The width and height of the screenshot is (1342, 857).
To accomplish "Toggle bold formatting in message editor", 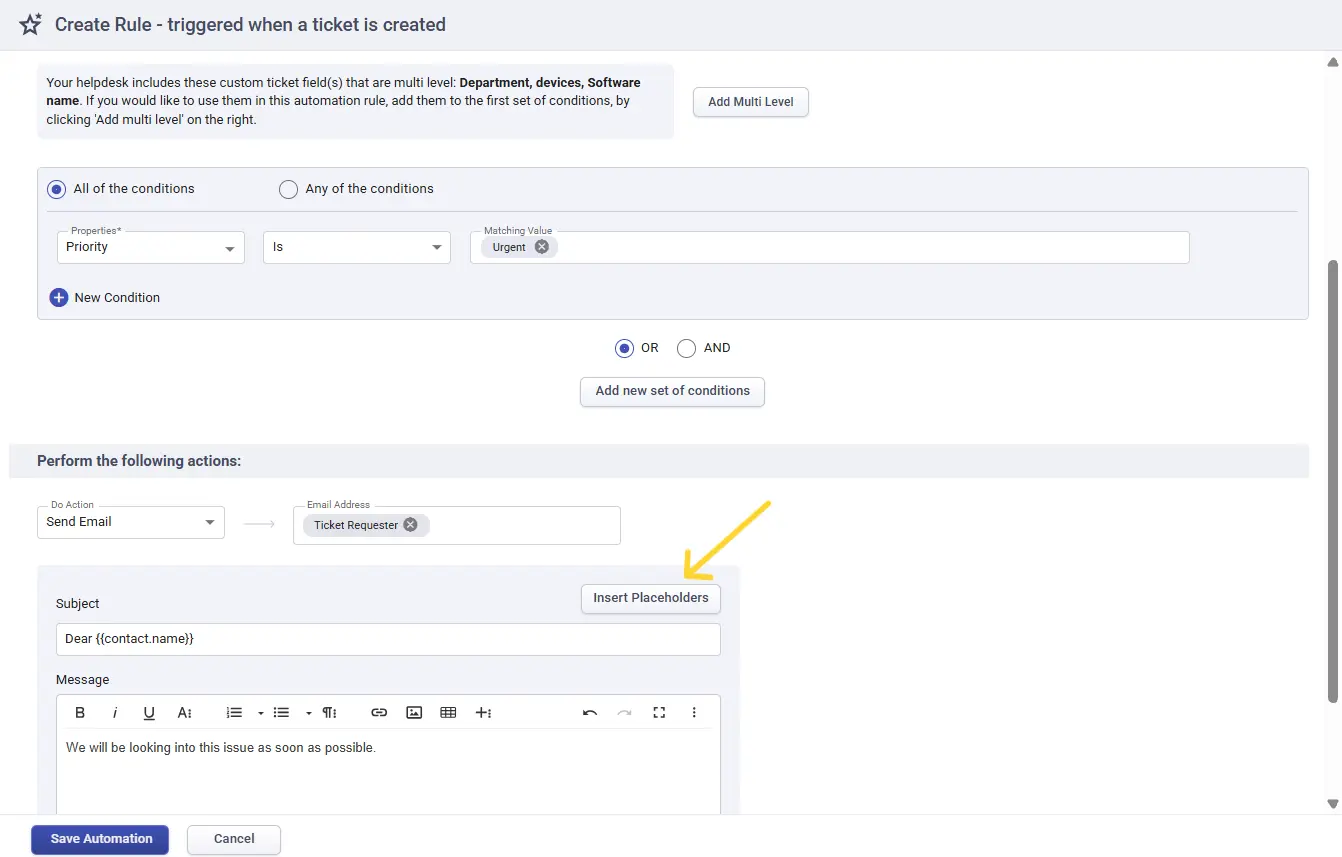I will (80, 713).
